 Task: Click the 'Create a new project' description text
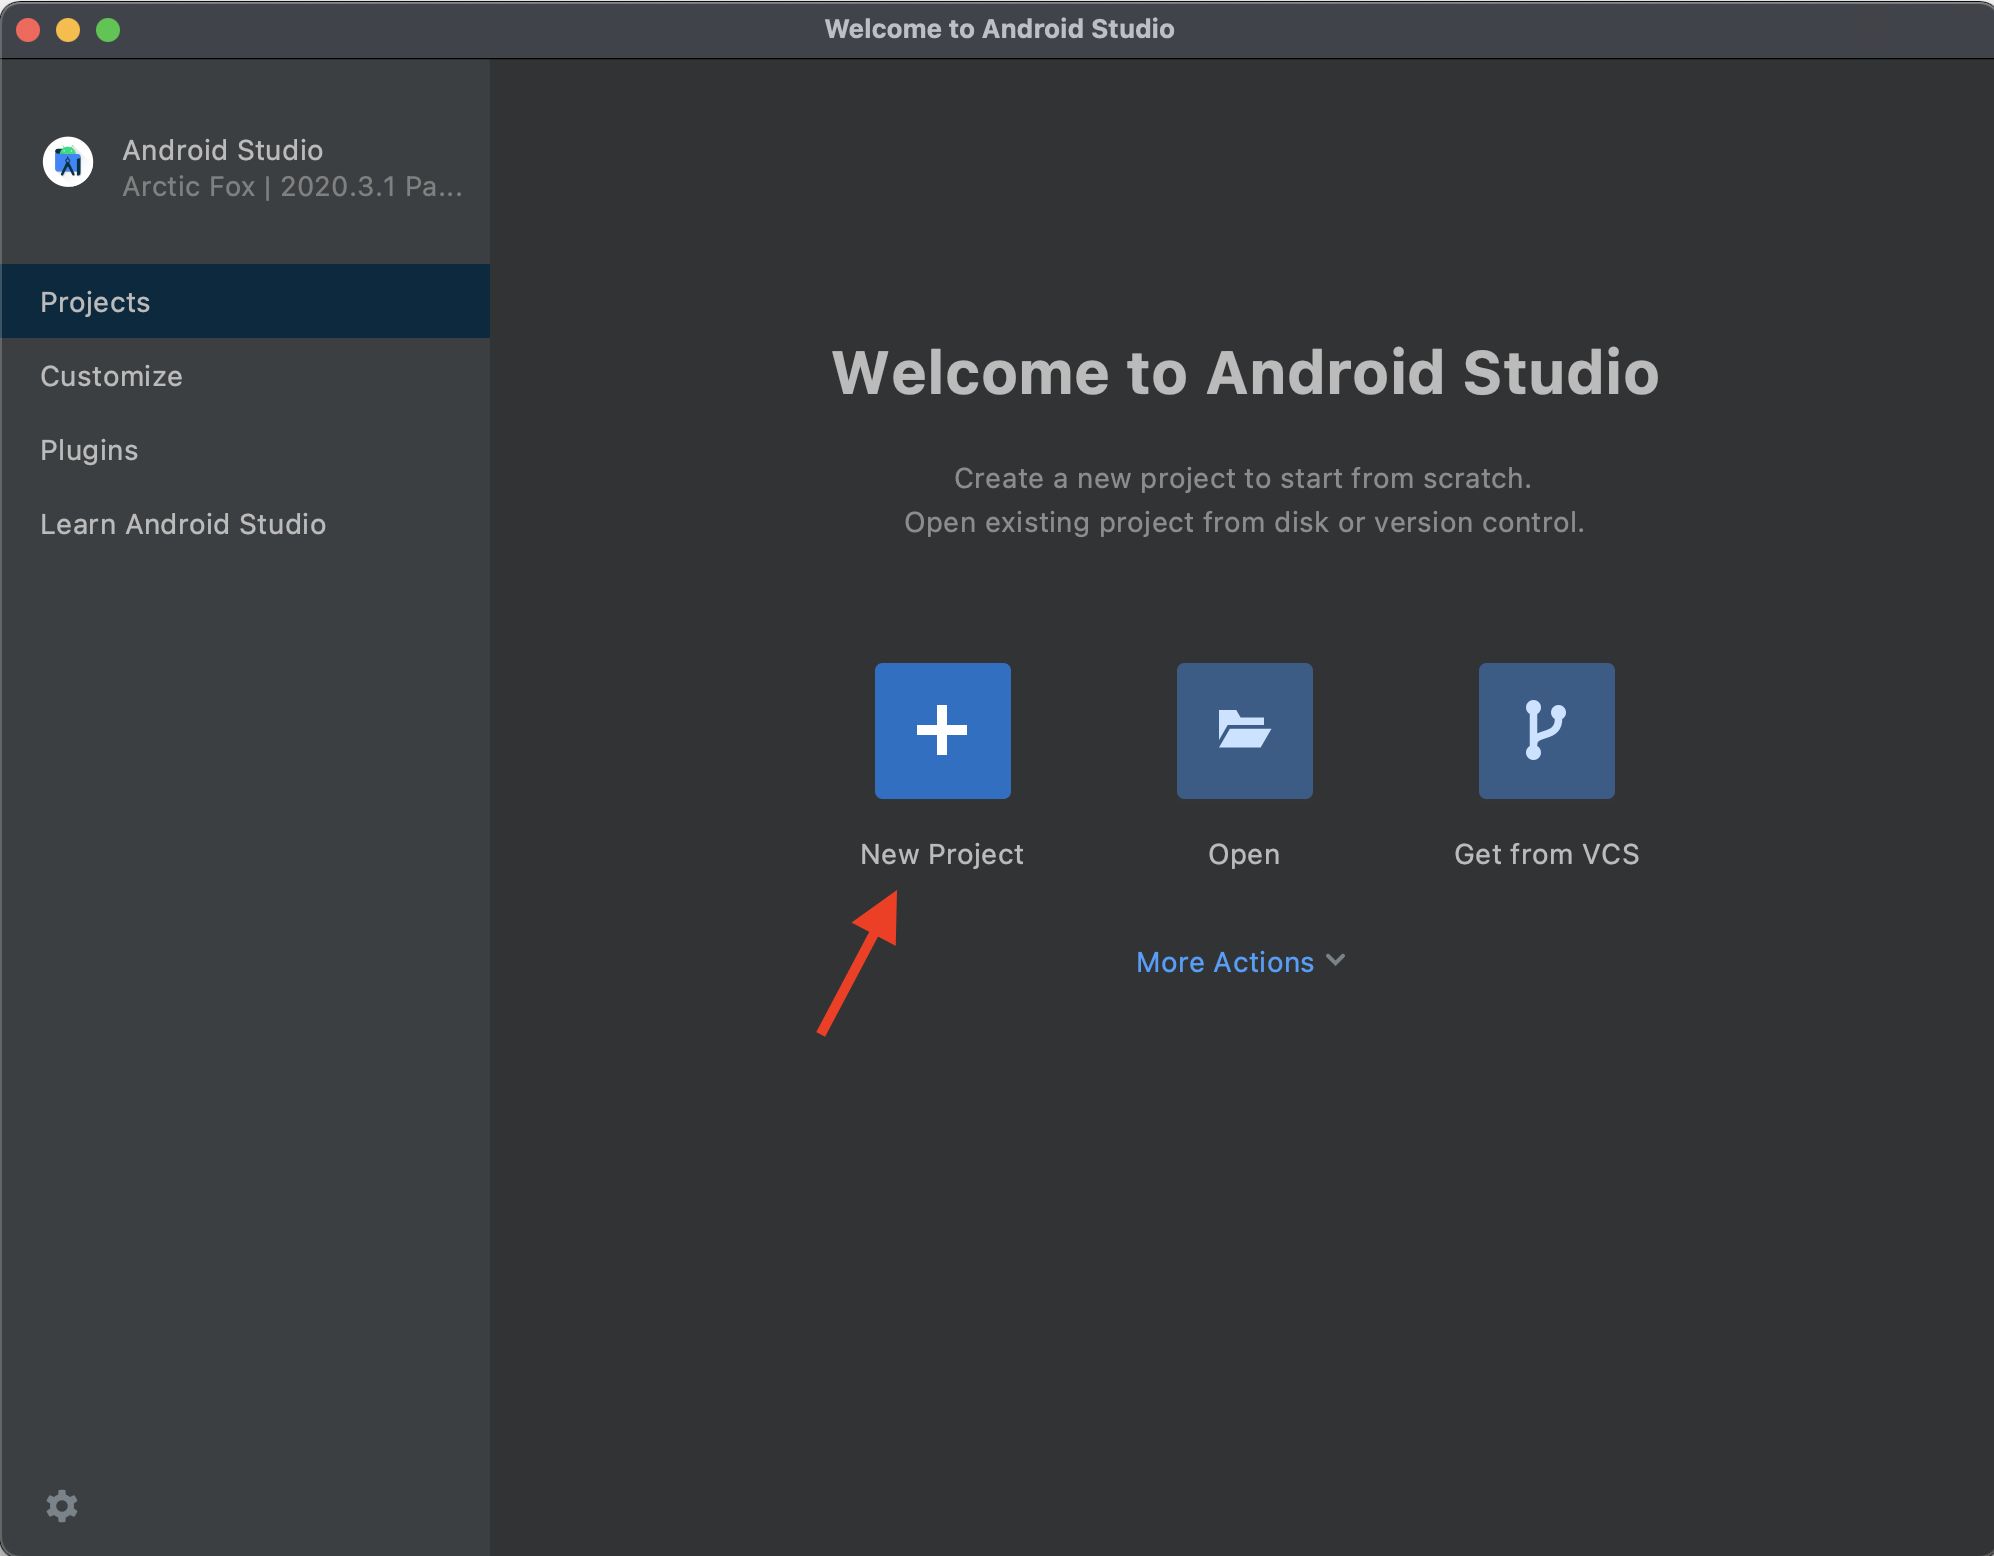click(1243, 478)
